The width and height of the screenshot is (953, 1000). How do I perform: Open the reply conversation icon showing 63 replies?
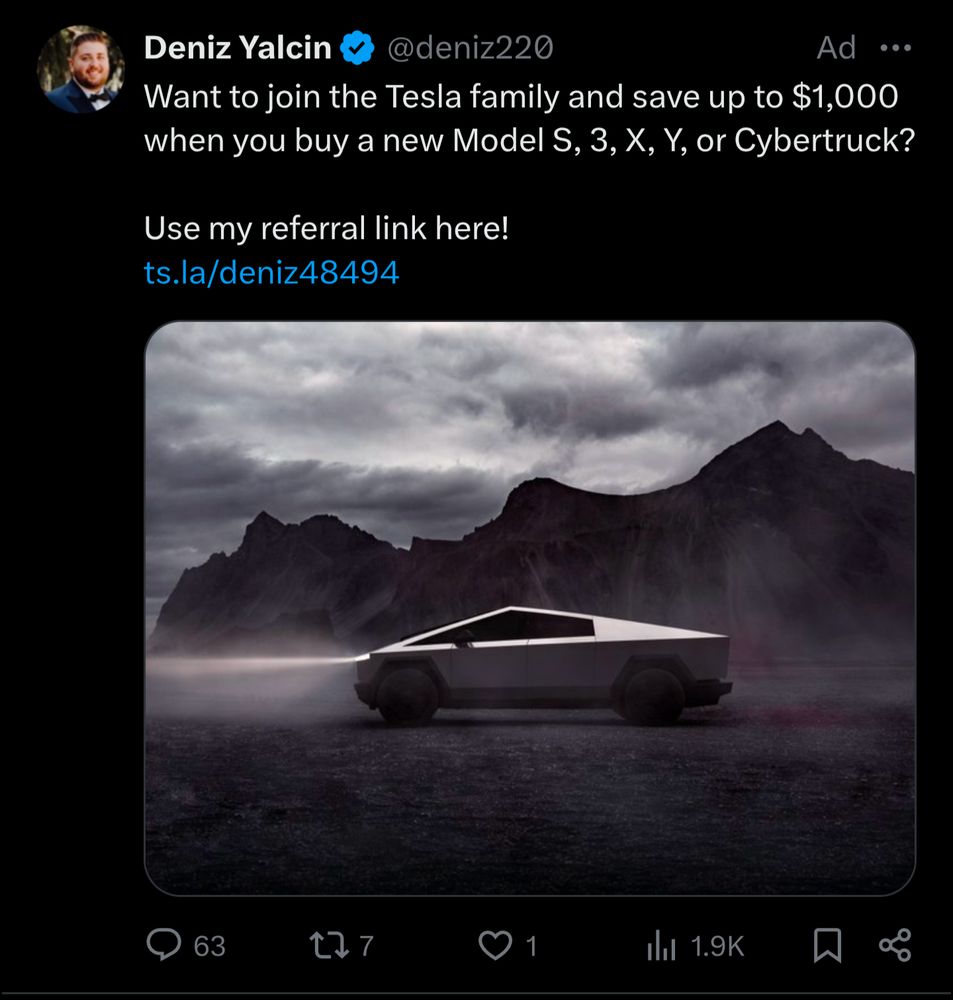click(x=166, y=945)
